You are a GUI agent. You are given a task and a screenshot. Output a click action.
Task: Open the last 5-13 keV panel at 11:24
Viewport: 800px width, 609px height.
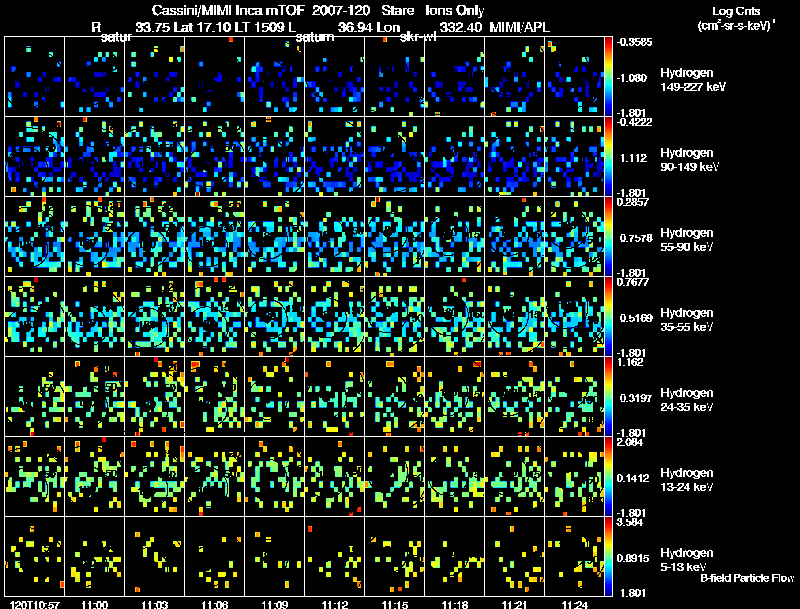(x=574, y=556)
